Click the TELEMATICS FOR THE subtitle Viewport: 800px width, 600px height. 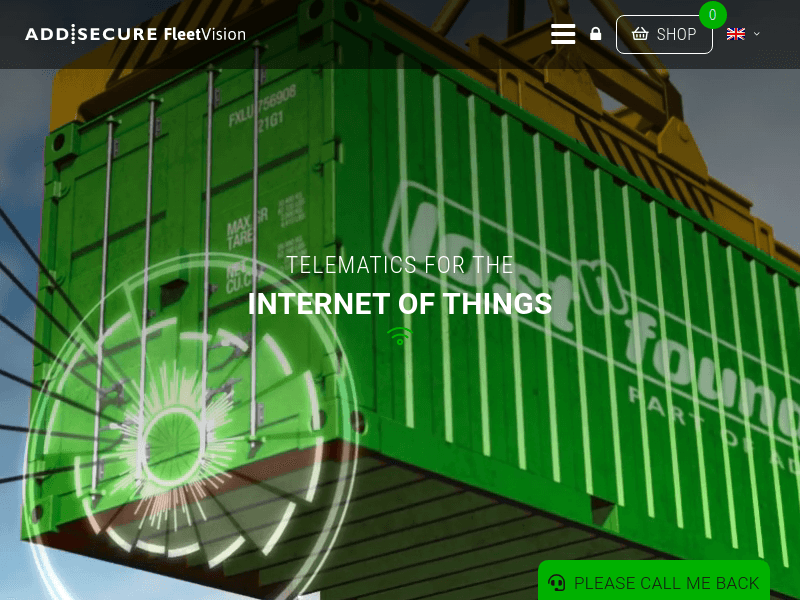point(399,265)
